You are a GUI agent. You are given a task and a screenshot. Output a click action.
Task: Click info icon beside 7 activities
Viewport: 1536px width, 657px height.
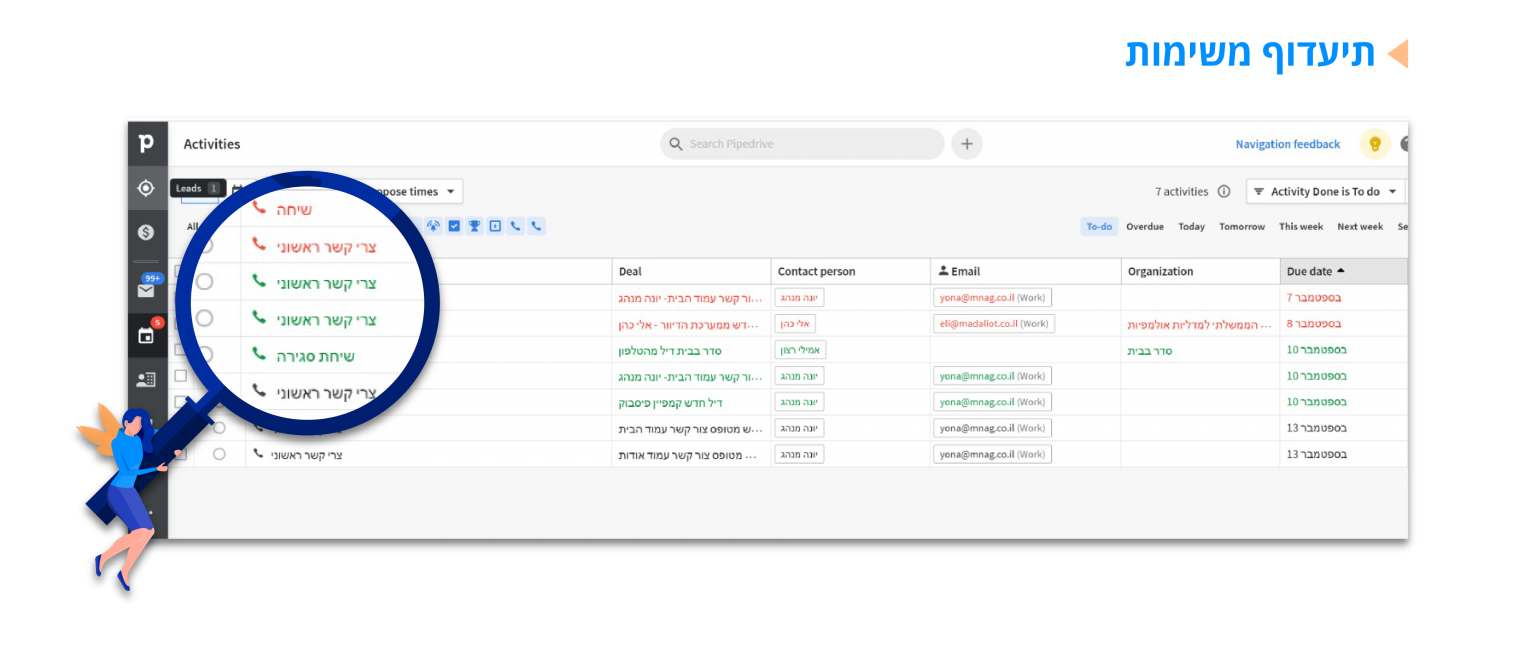1224,191
